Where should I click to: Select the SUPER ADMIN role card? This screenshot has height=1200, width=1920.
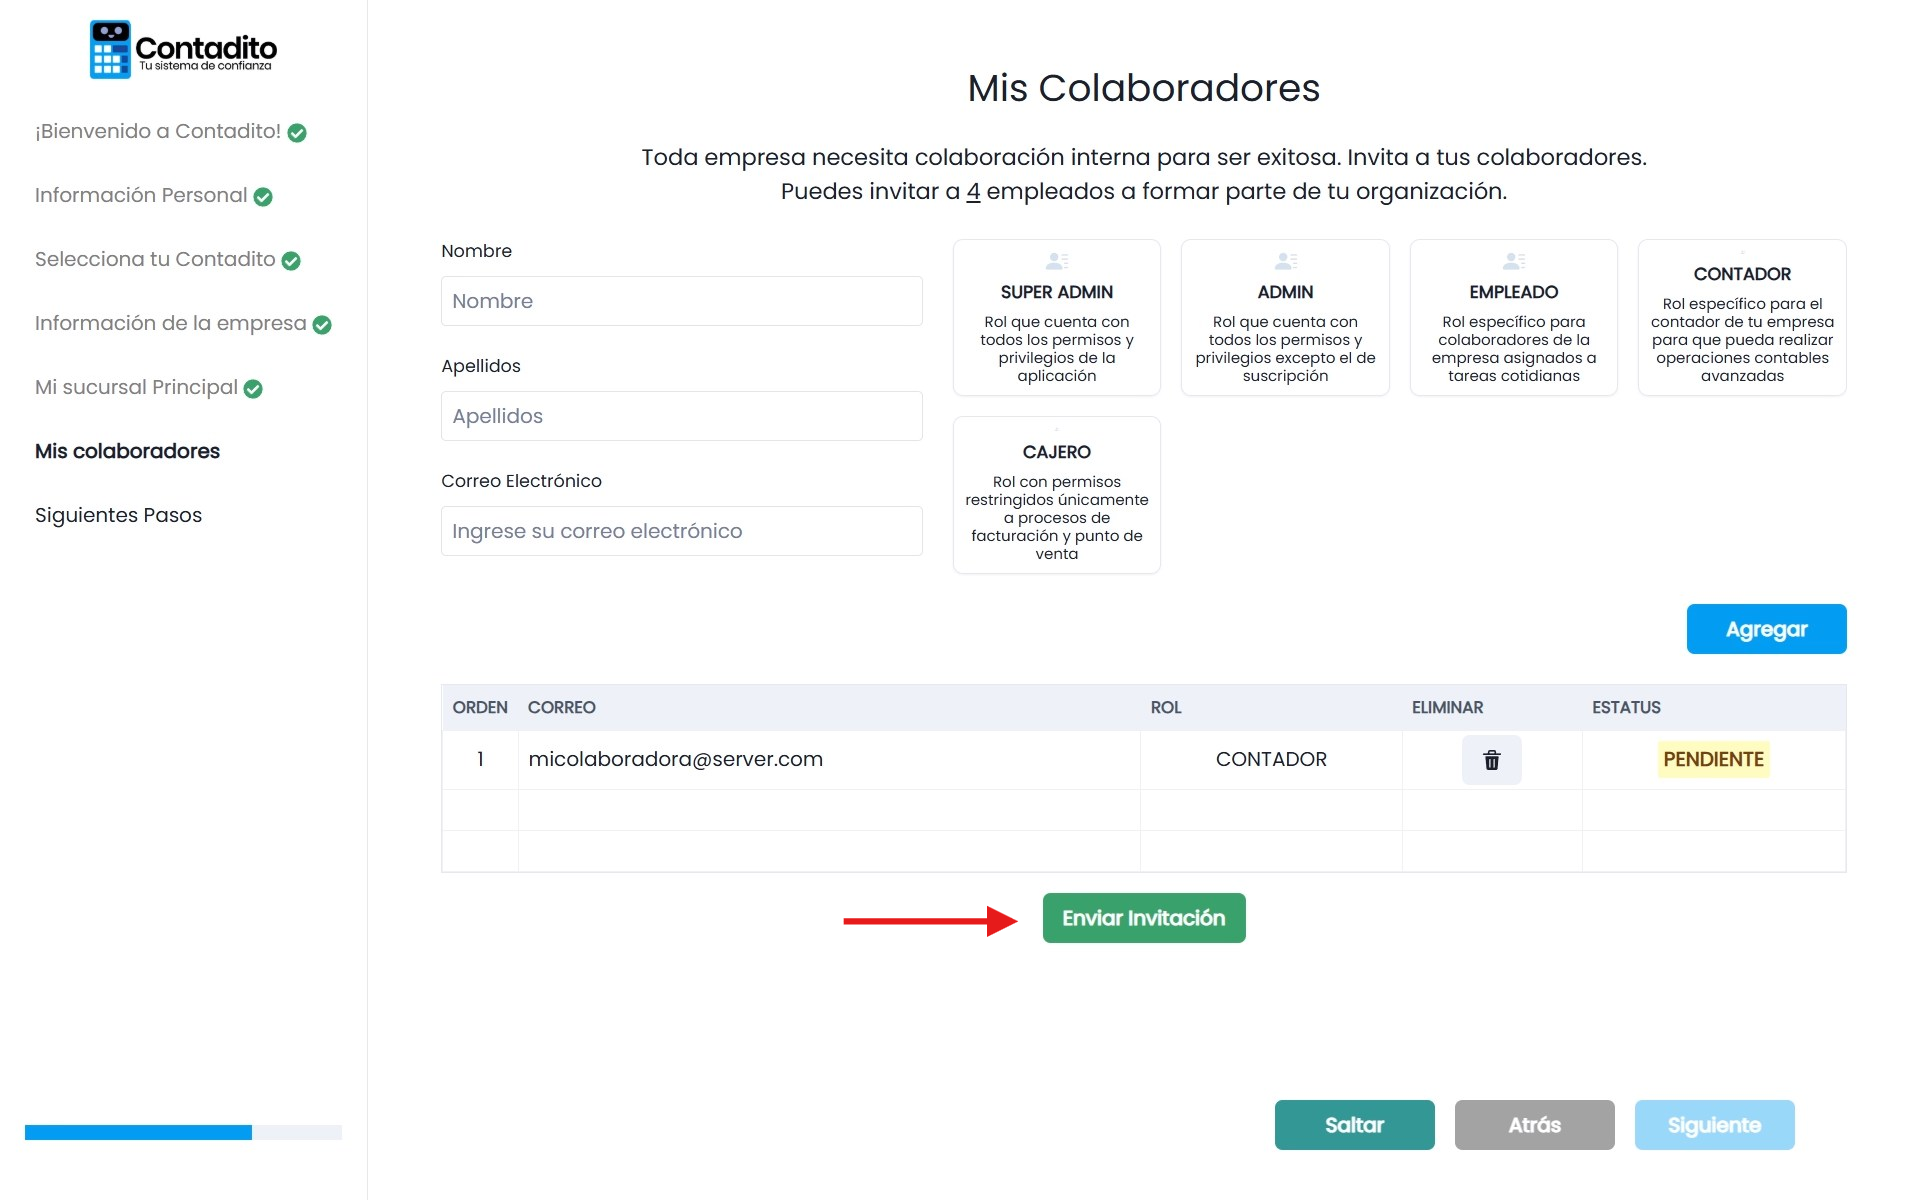1057,318
